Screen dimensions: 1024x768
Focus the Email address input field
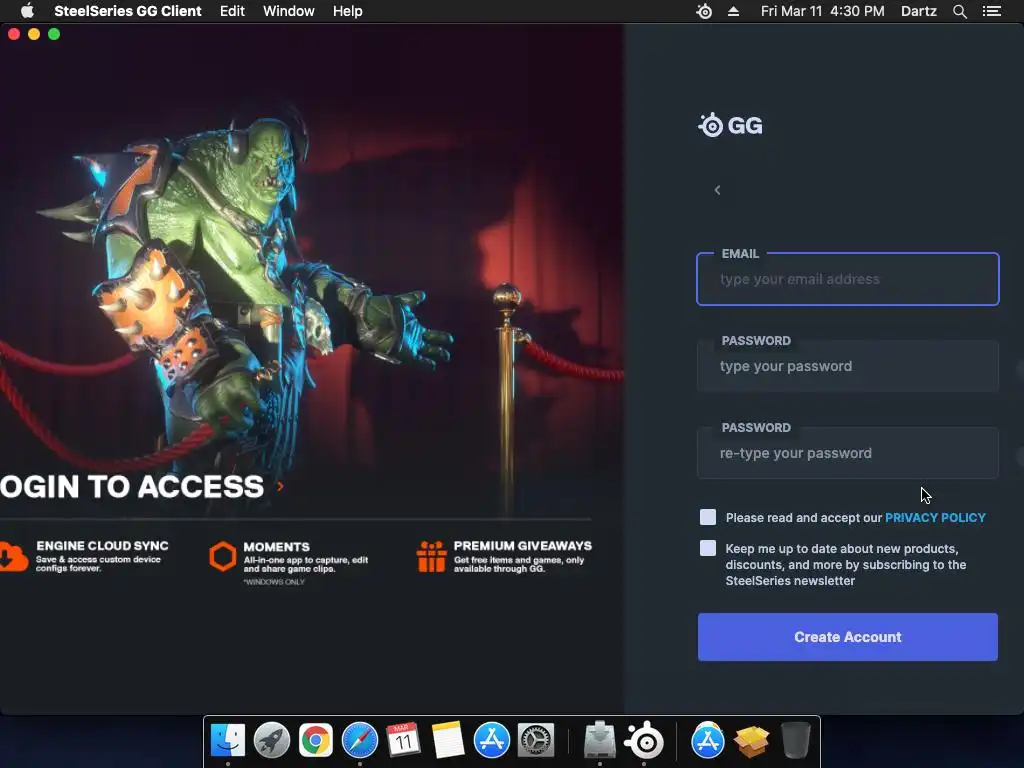(x=848, y=280)
